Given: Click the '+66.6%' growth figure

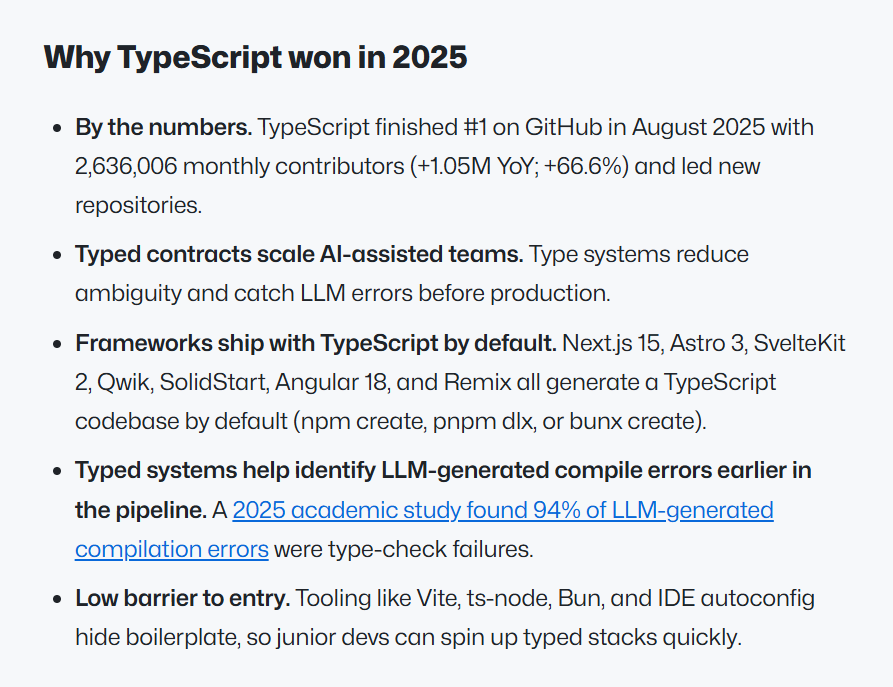Looking at the screenshot, I should (585, 166).
